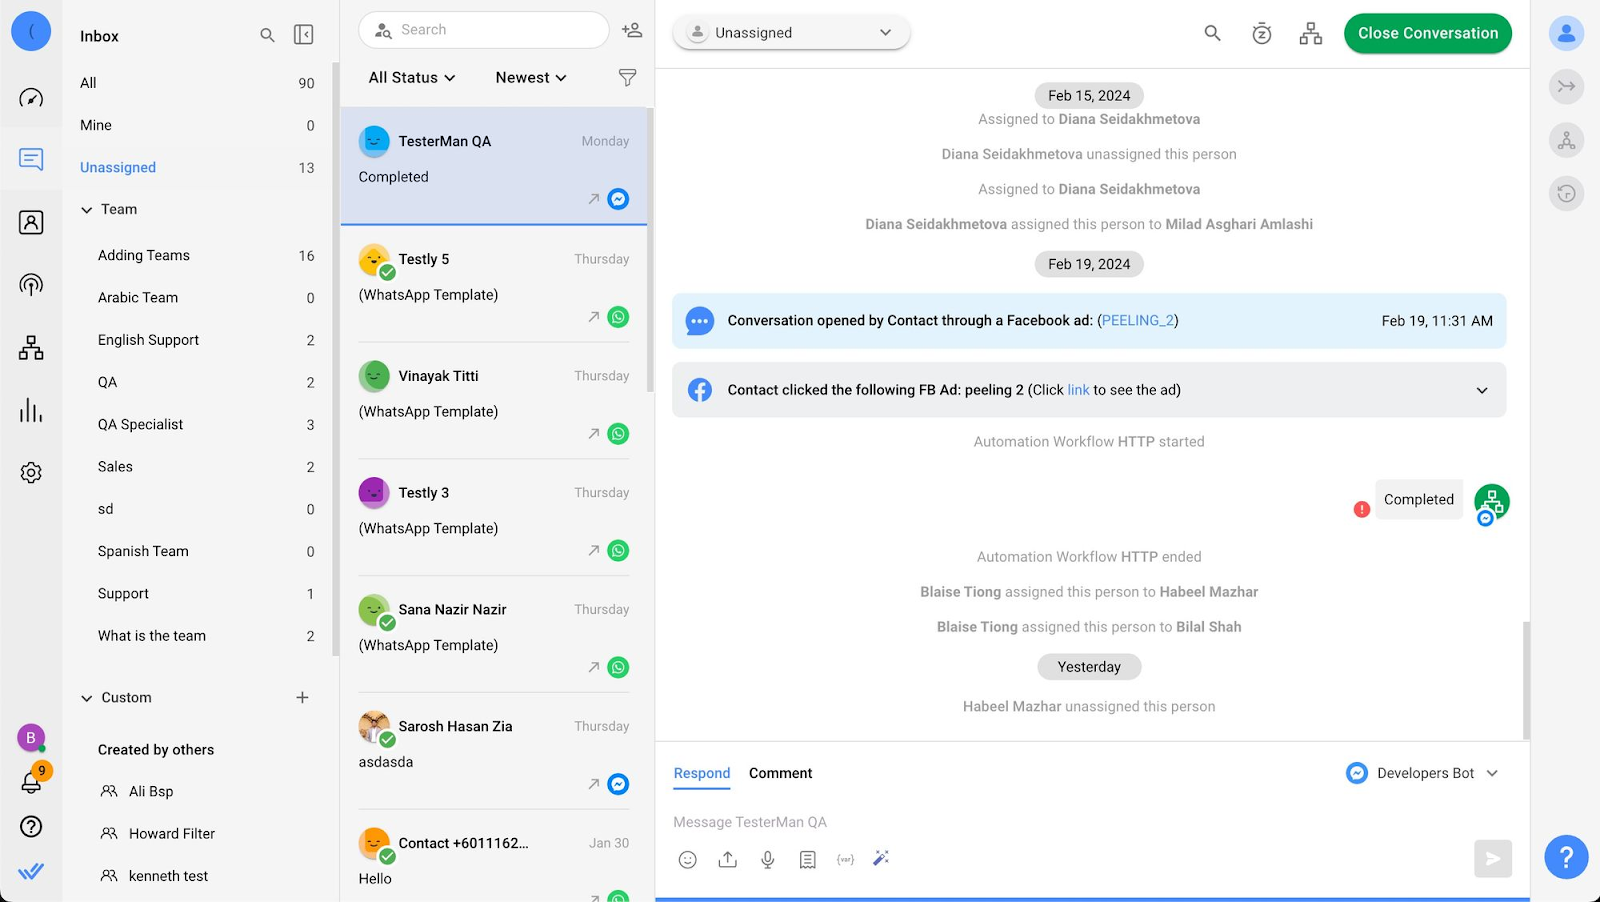Search within conversation using magnifier icon
Screen dimensions: 1600x902
point(1212,33)
